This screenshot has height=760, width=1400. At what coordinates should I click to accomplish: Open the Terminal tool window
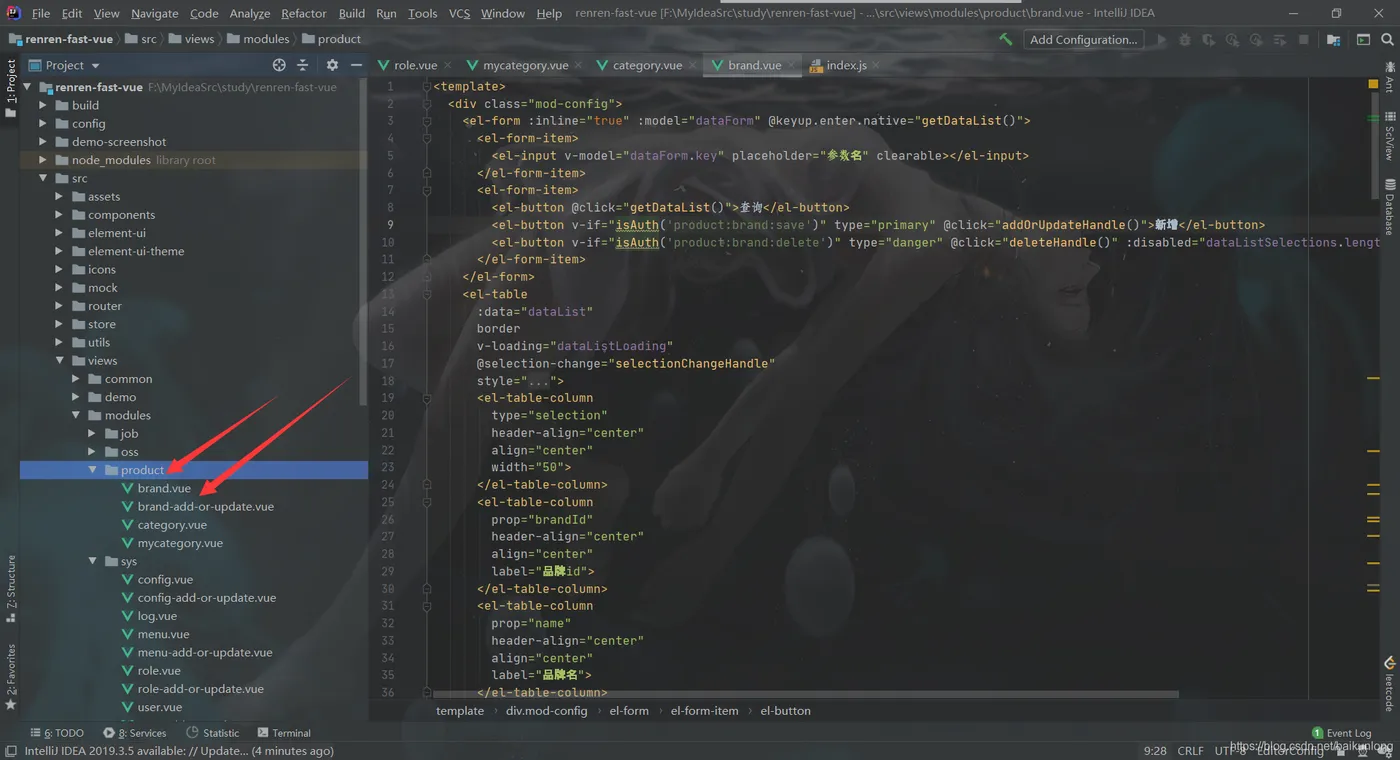coord(284,733)
